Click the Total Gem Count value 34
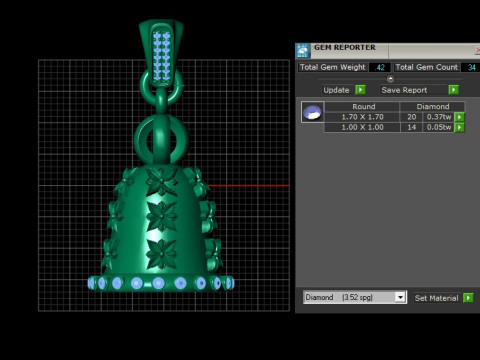480x360 pixels. (x=471, y=67)
